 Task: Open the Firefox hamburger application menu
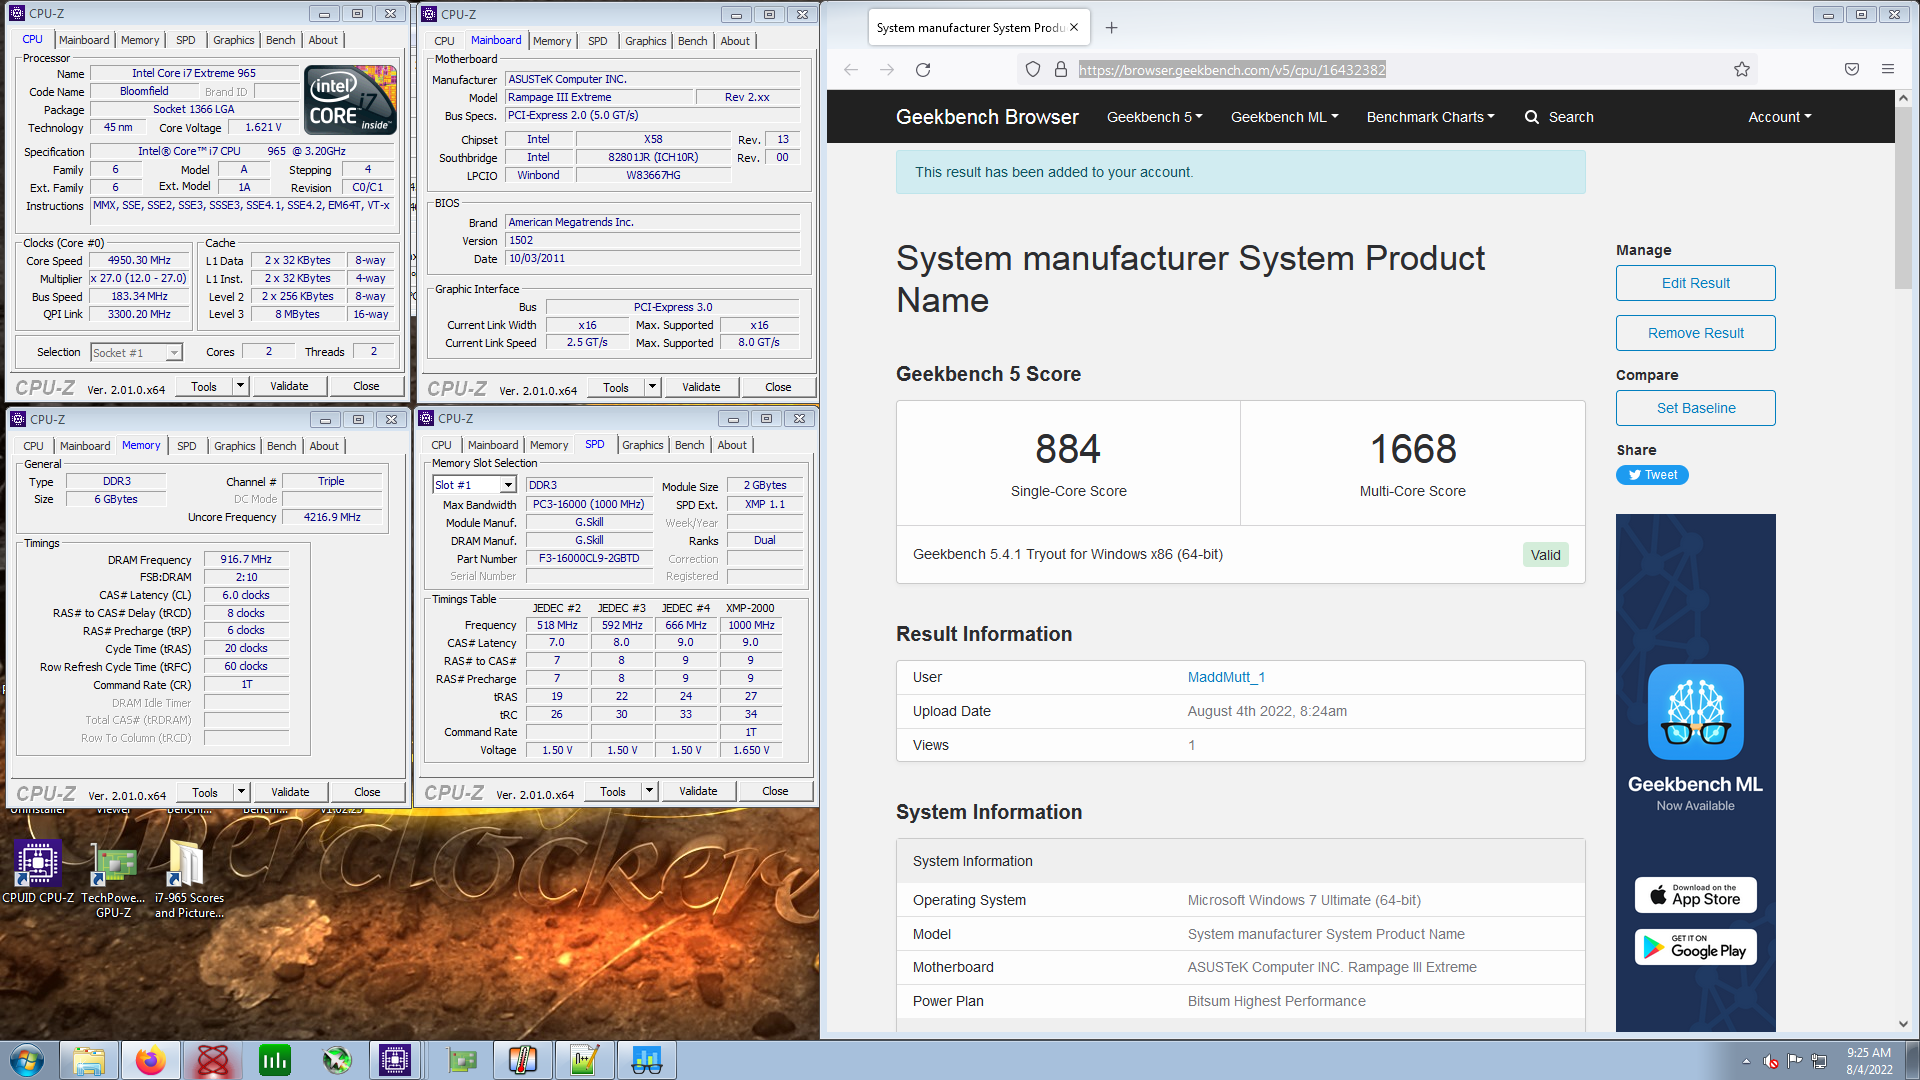1888,69
